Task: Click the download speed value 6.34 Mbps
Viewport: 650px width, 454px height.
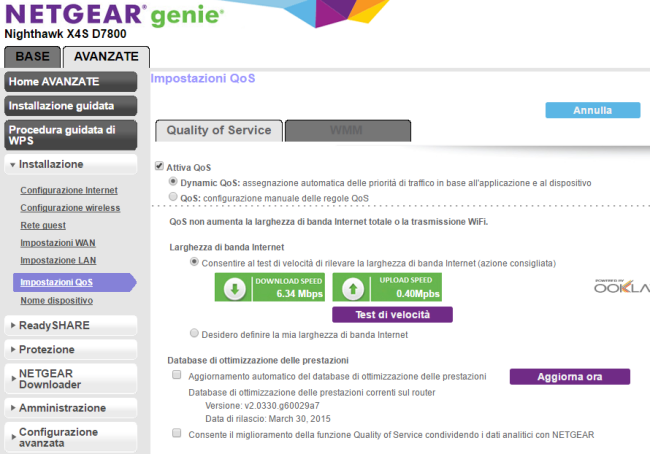Action: click(x=299, y=294)
